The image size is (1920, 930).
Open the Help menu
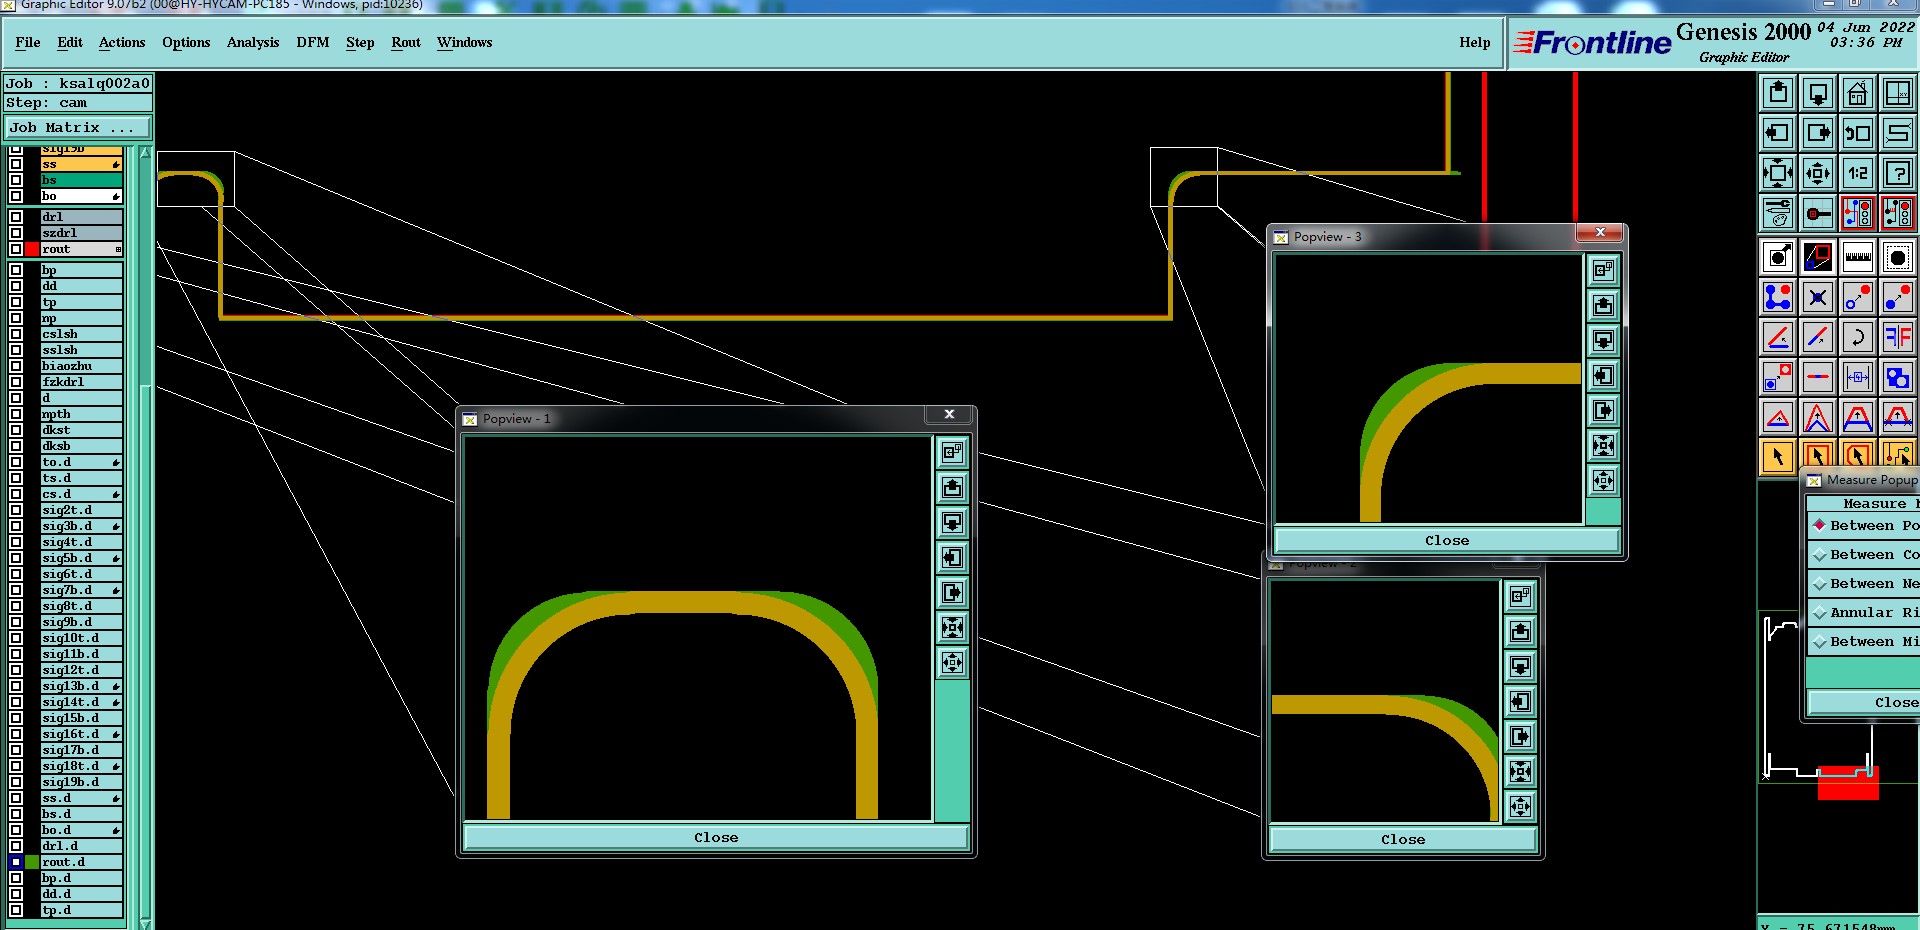point(1474,42)
